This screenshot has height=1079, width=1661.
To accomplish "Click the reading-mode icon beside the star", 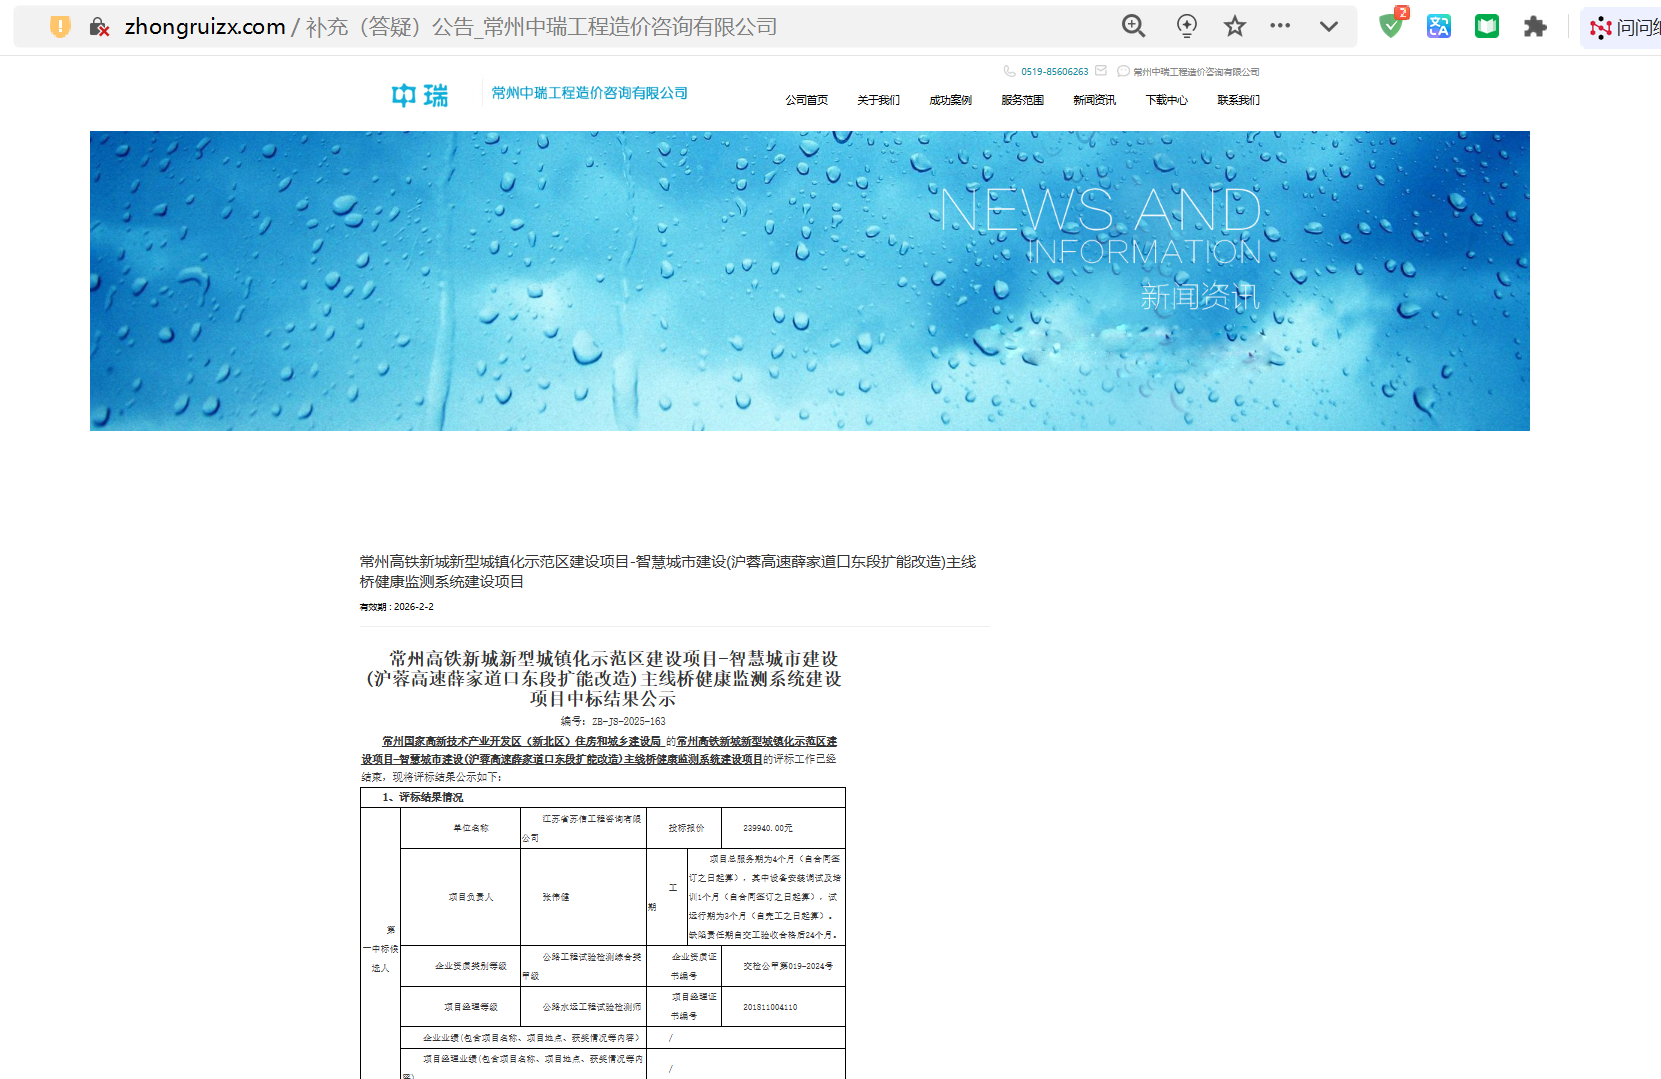I will (1186, 26).
